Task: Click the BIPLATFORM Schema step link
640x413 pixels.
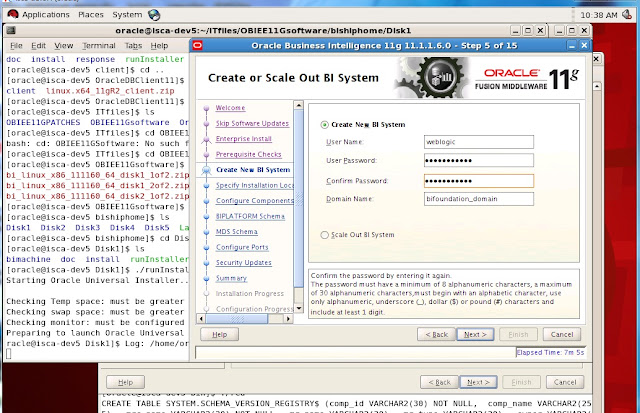Action: pyautogui.click(x=250, y=216)
